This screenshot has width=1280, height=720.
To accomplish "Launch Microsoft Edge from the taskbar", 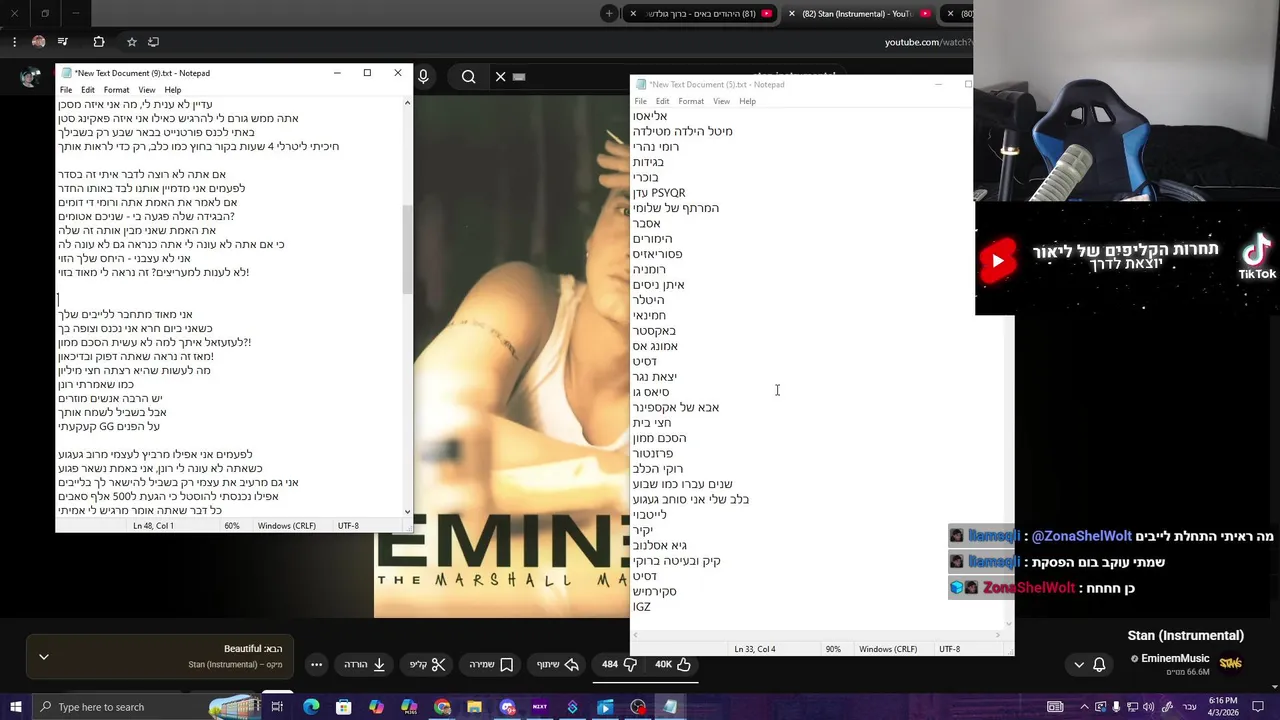I will [x=311, y=707].
